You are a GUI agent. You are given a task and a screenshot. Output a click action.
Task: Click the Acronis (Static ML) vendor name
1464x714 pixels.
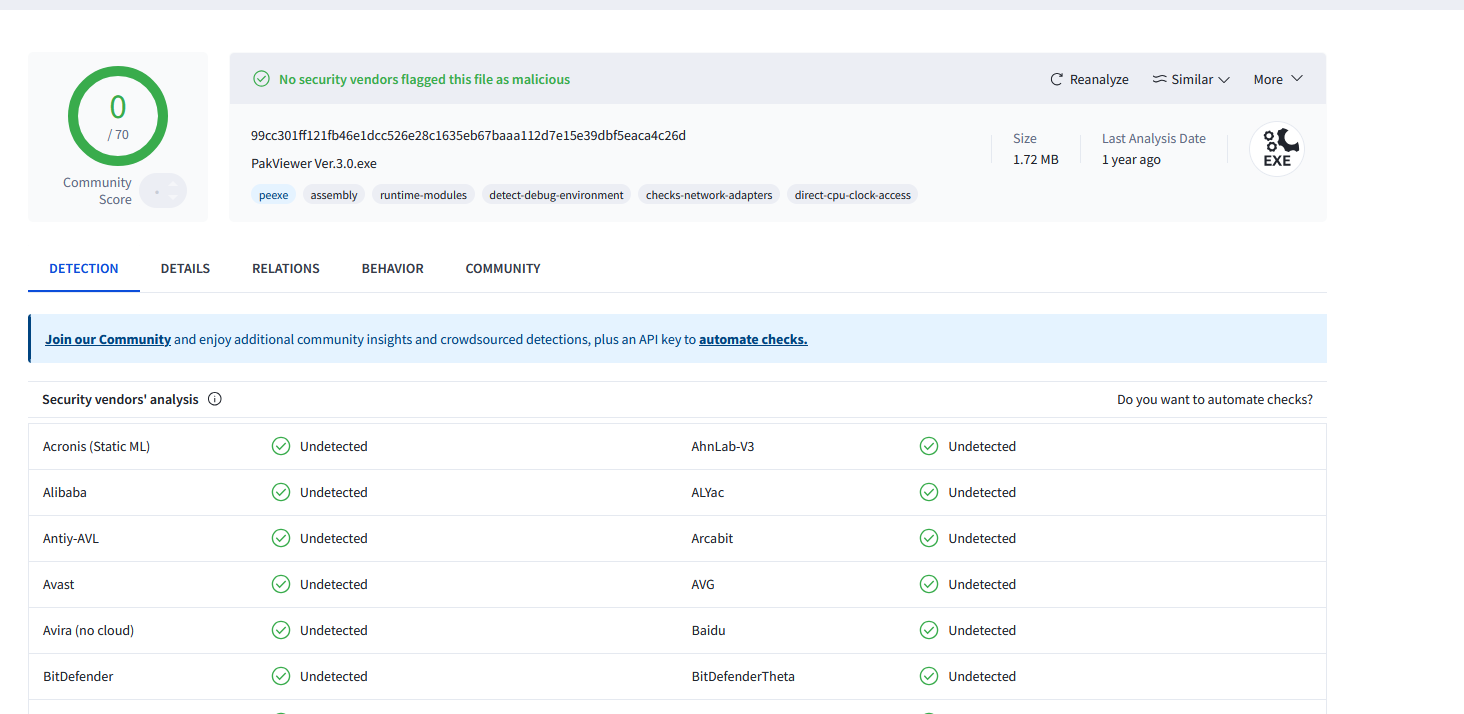(x=96, y=446)
